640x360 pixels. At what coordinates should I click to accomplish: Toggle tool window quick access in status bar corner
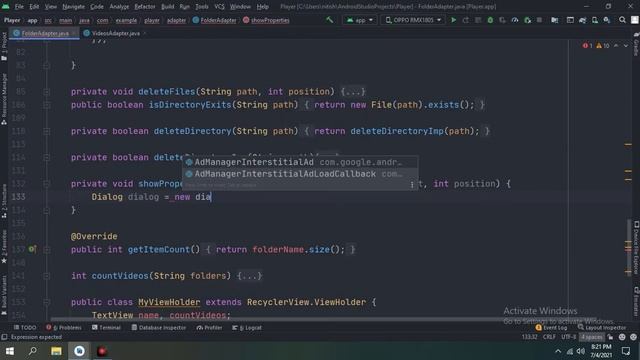[x=4, y=337]
